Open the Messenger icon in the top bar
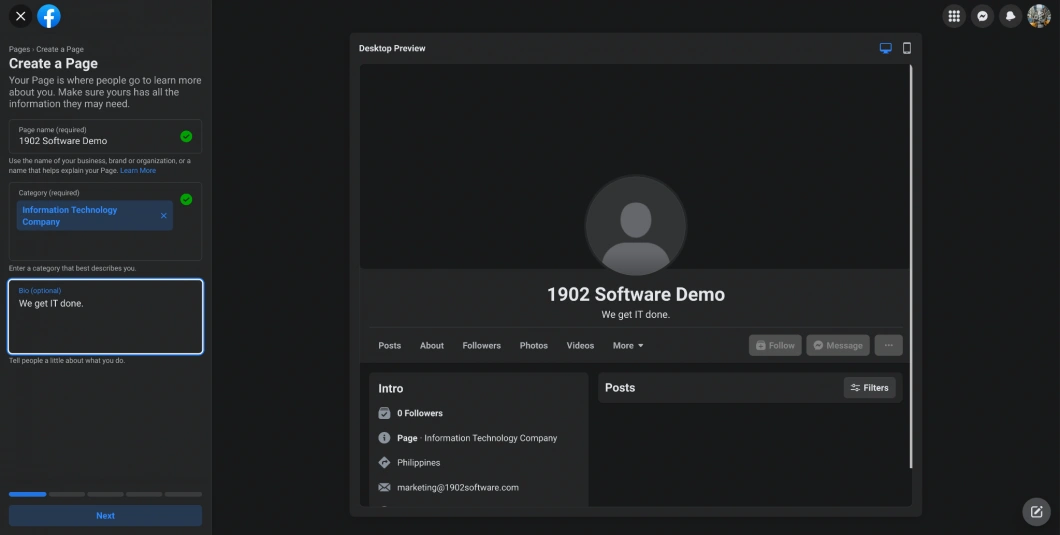Viewport: 1060px width, 535px height. coord(982,16)
